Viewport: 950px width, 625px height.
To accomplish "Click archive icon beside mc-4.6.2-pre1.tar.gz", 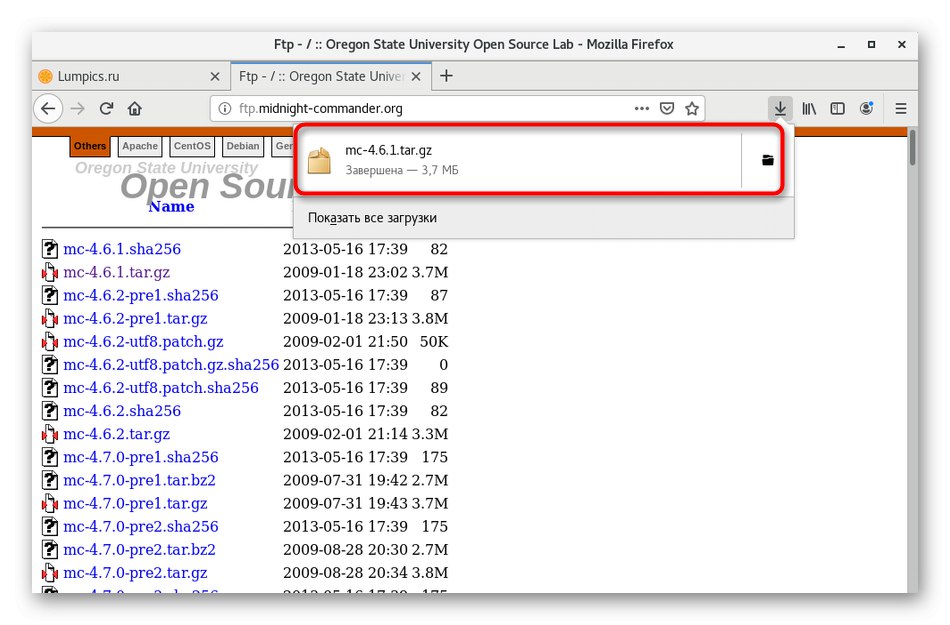I will (50, 319).
